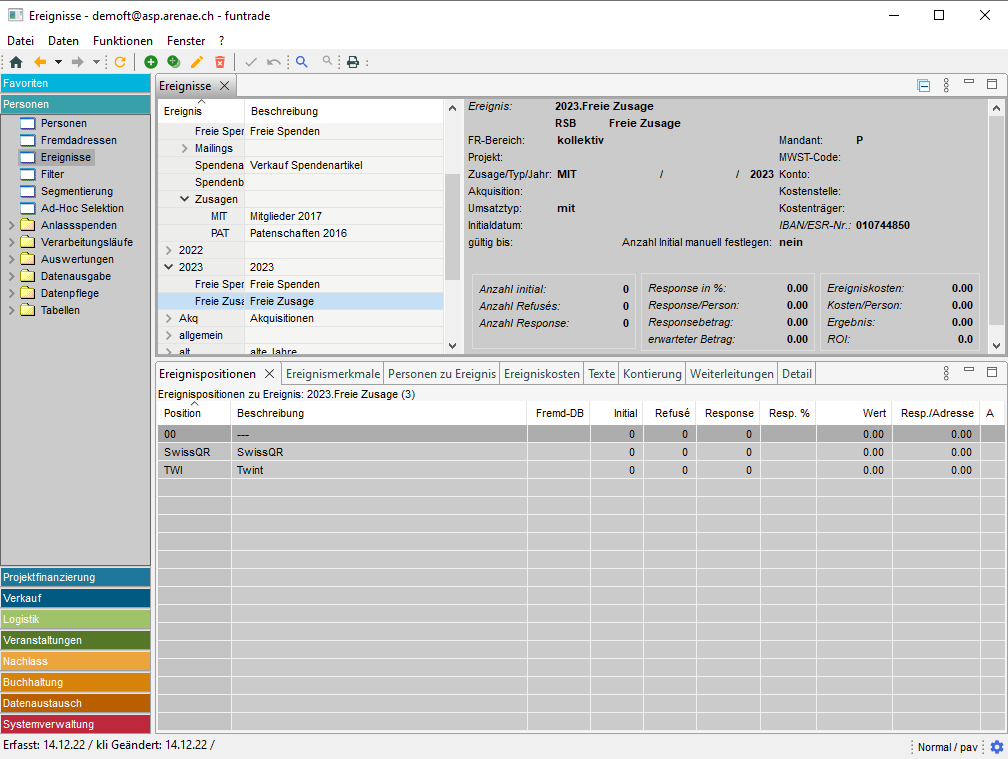Collapse the Zusagen tree node
Viewport: 1008px width, 759px height.
[185, 199]
